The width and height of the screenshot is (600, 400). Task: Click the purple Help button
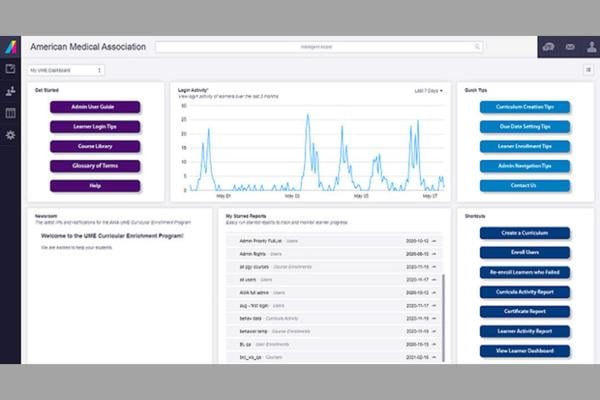coord(95,186)
